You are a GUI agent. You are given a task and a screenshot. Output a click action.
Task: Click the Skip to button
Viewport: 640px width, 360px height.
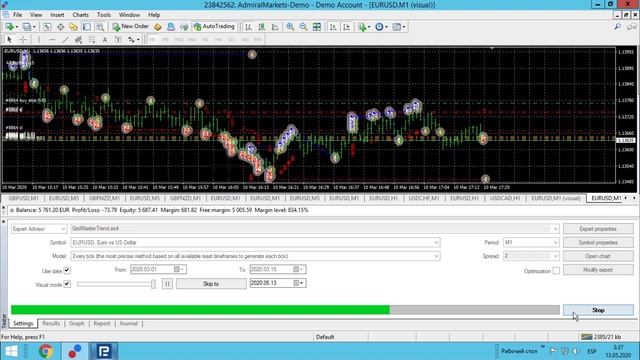211,284
